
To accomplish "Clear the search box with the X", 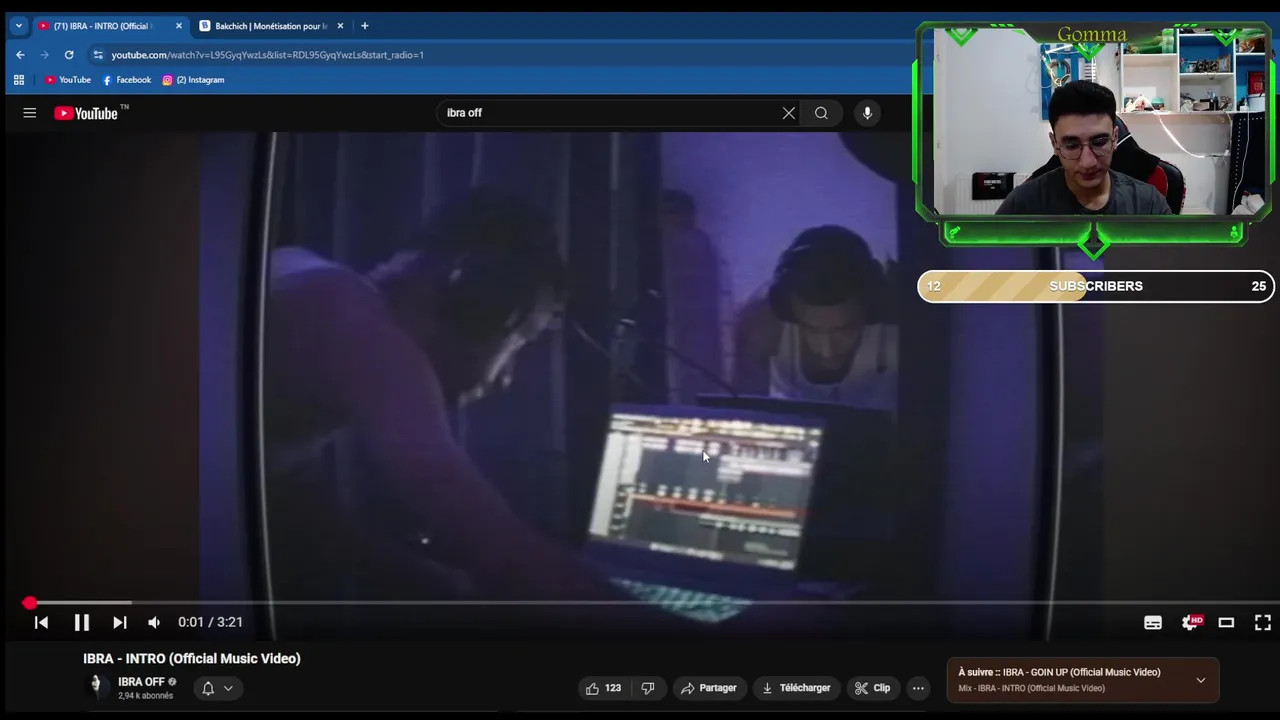I will [789, 113].
